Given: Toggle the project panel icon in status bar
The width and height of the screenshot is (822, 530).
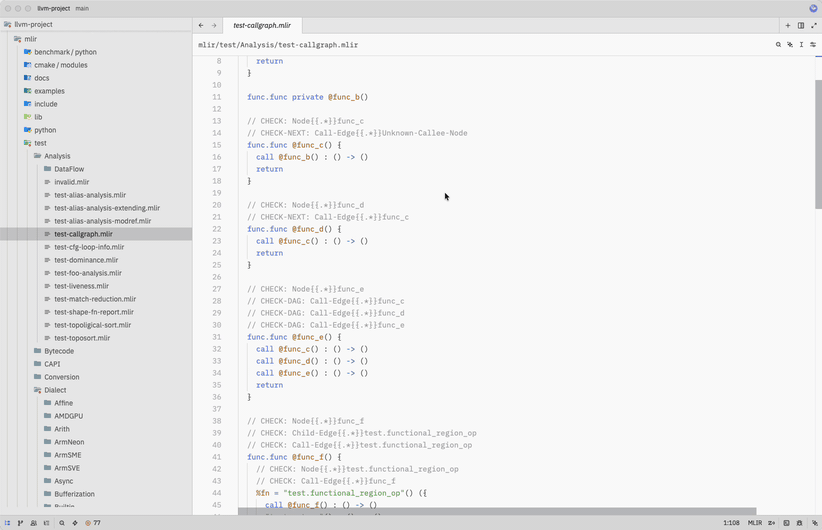Looking at the screenshot, I should tap(7, 523).
